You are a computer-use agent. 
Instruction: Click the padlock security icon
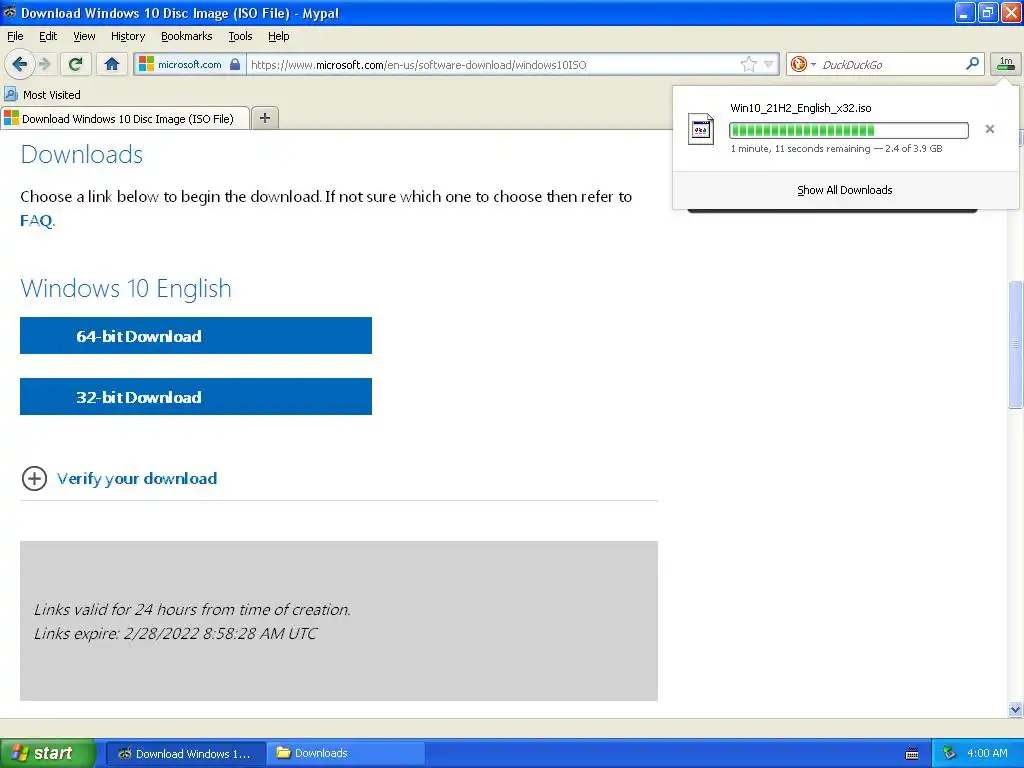click(235, 64)
